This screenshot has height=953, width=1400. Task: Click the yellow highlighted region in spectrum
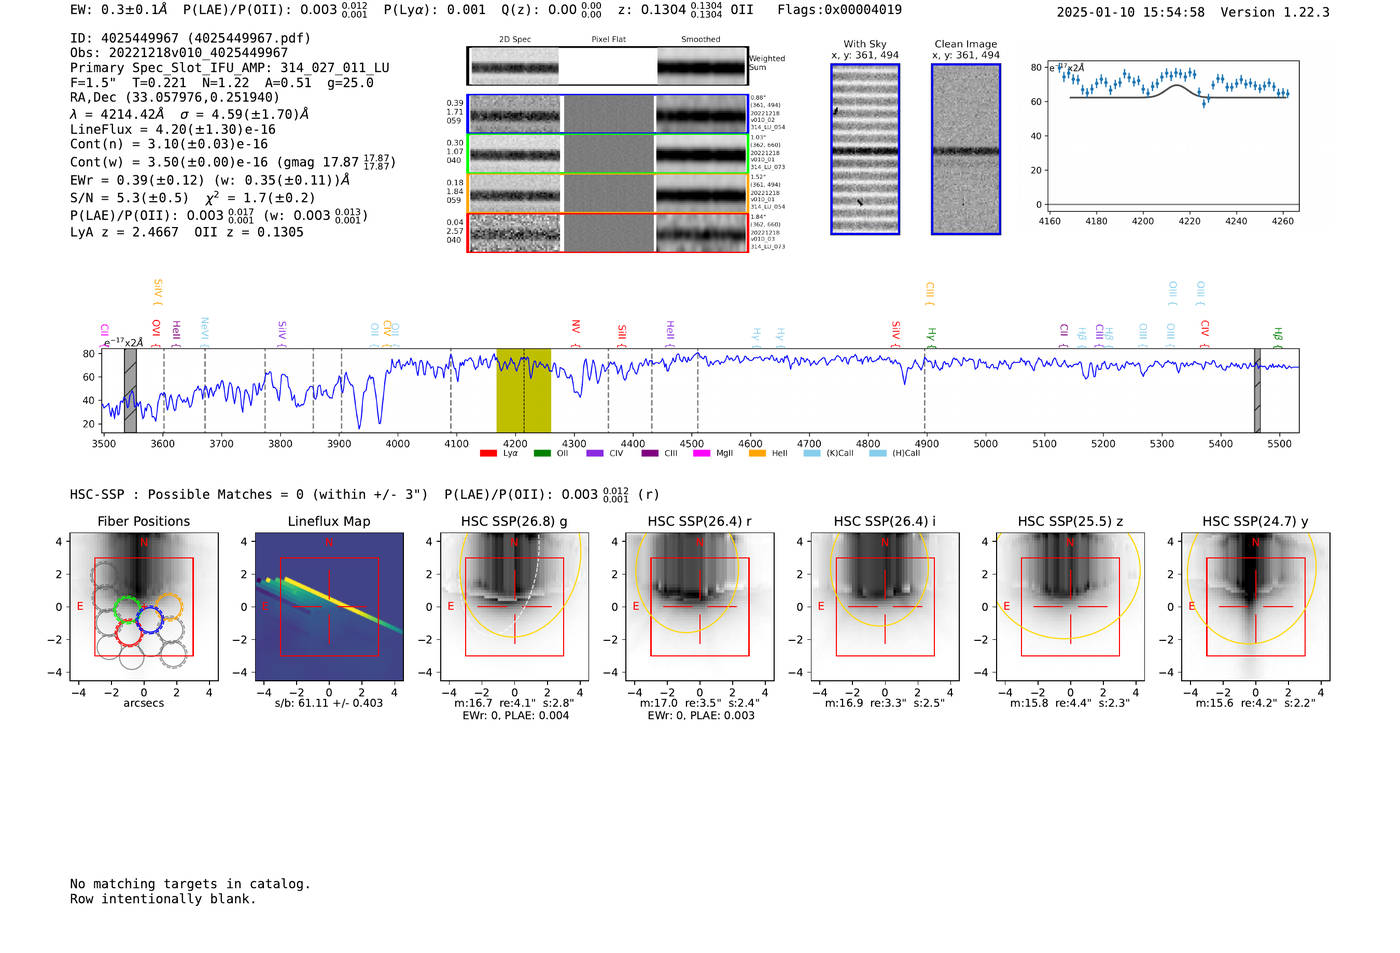pos(524,390)
